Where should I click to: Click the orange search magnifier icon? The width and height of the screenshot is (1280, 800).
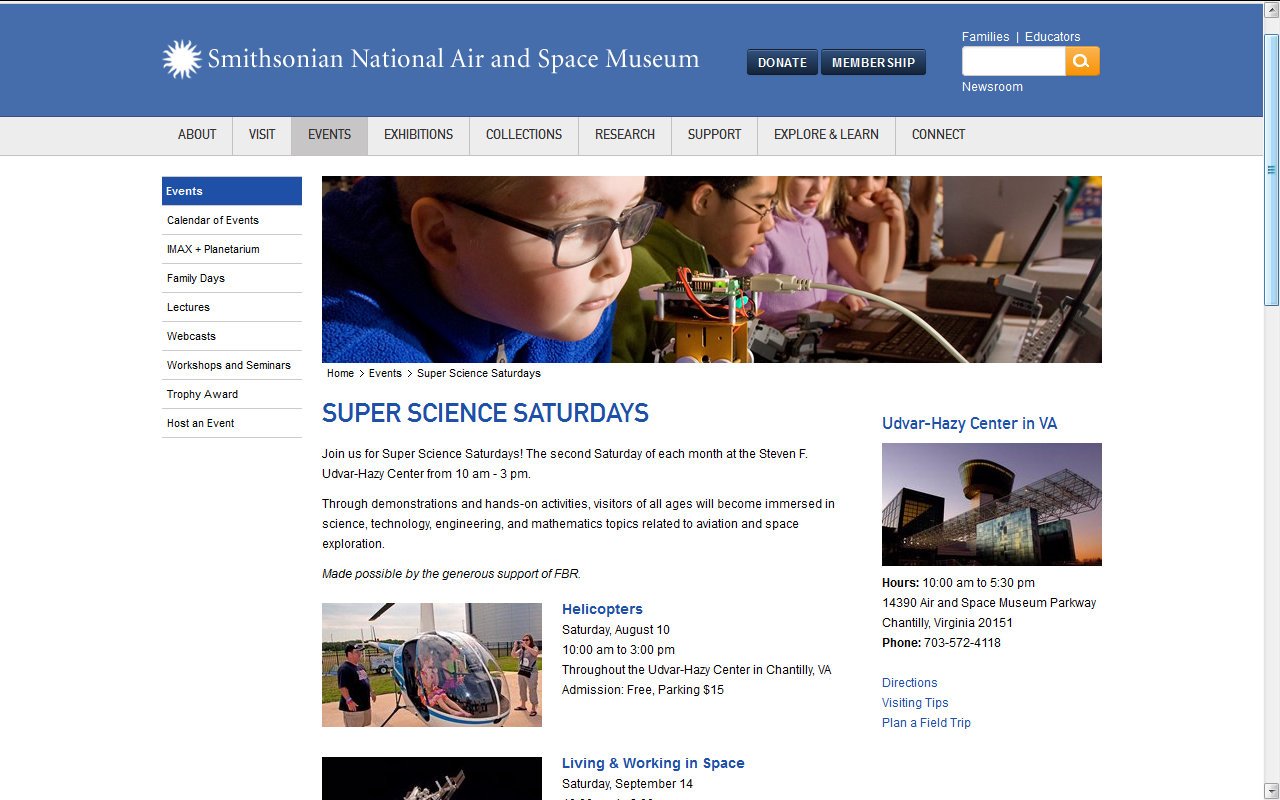pyautogui.click(x=1082, y=61)
